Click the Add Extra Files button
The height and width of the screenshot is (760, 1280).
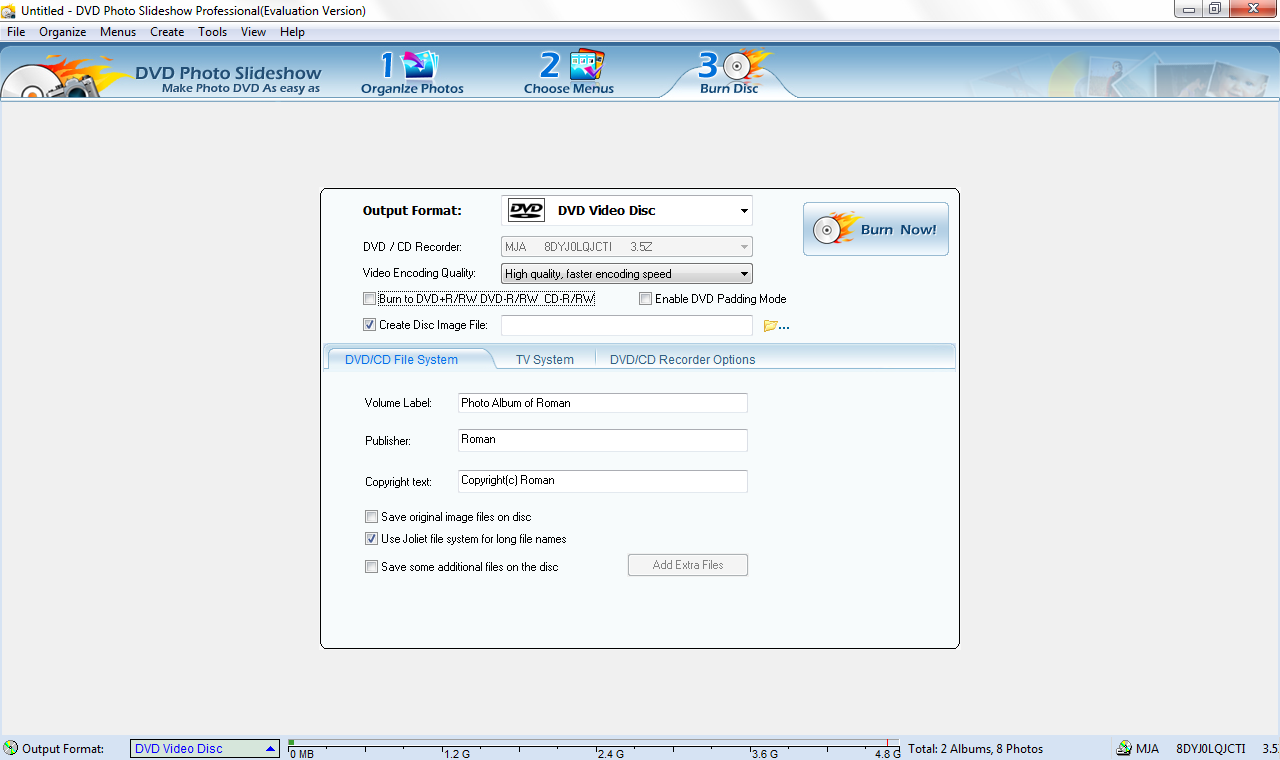point(688,565)
